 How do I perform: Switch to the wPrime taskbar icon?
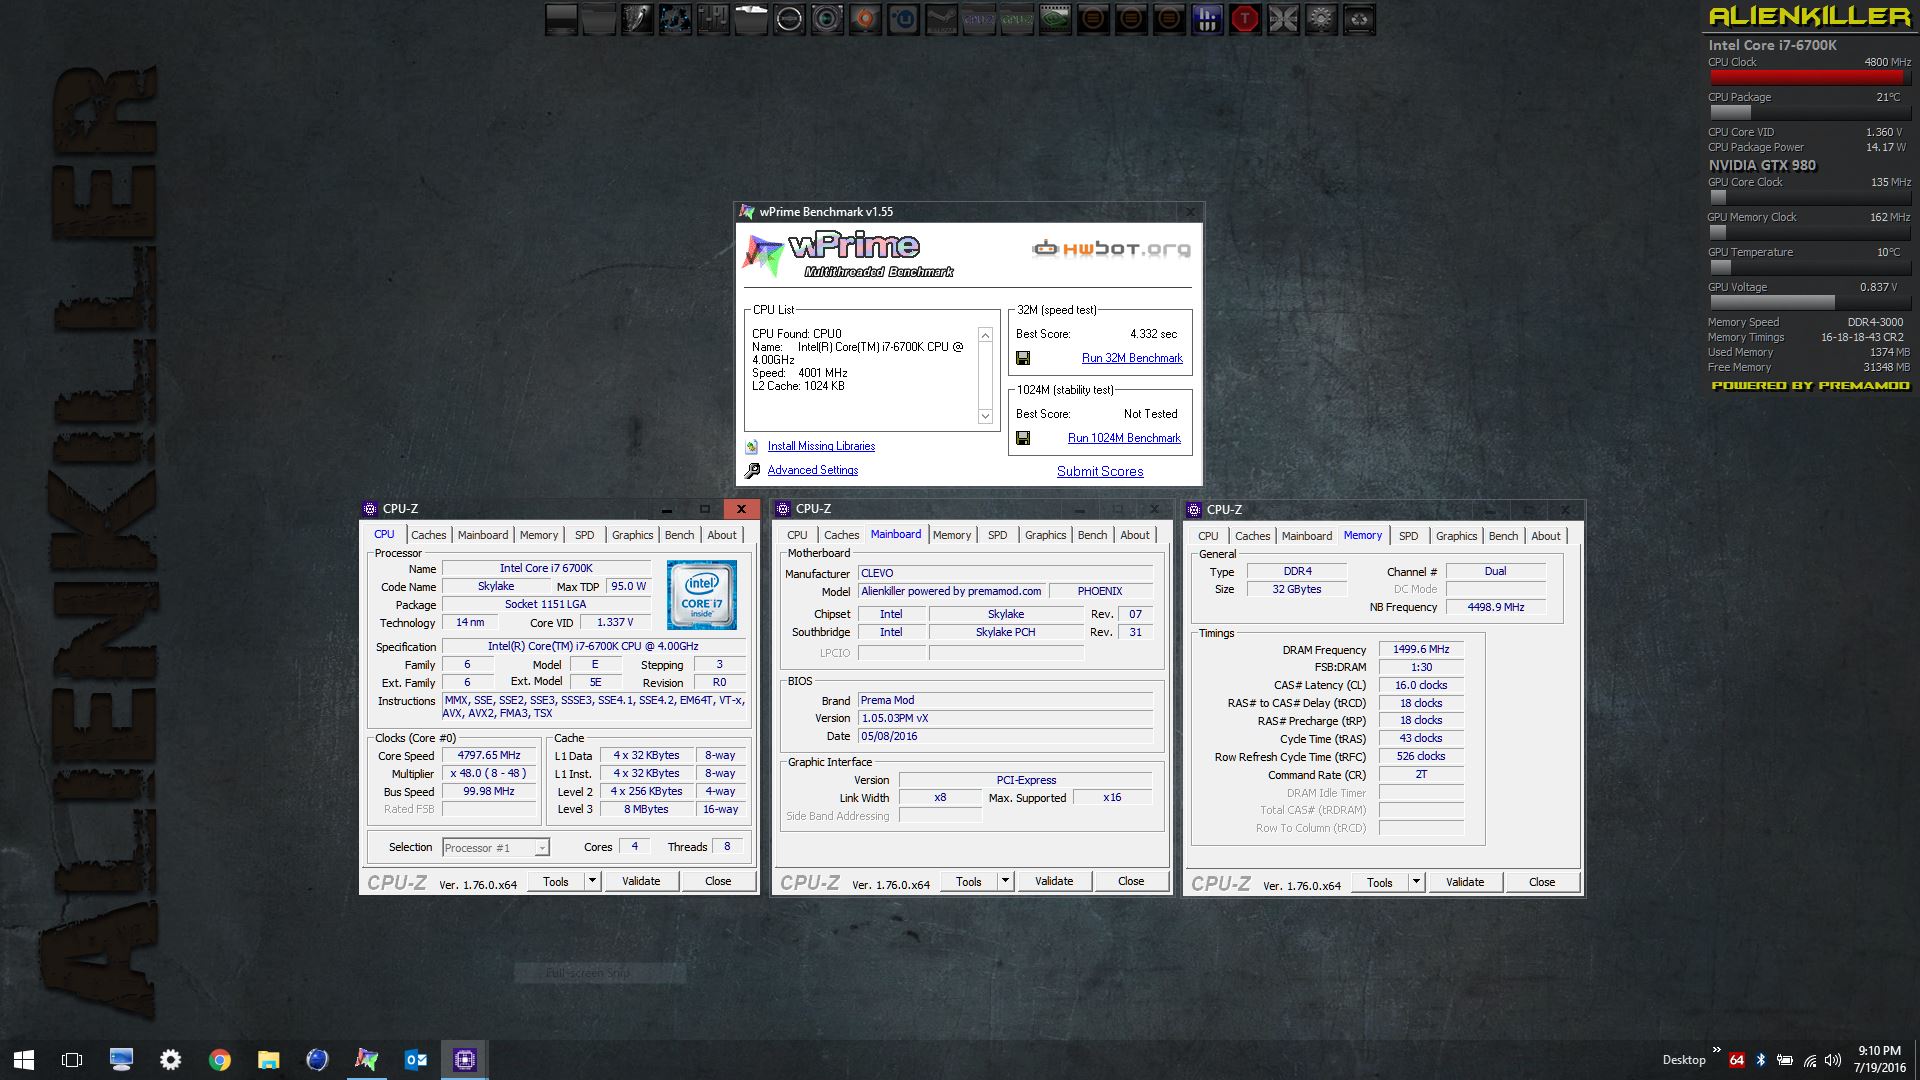pyautogui.click(x=367, y=1060)
